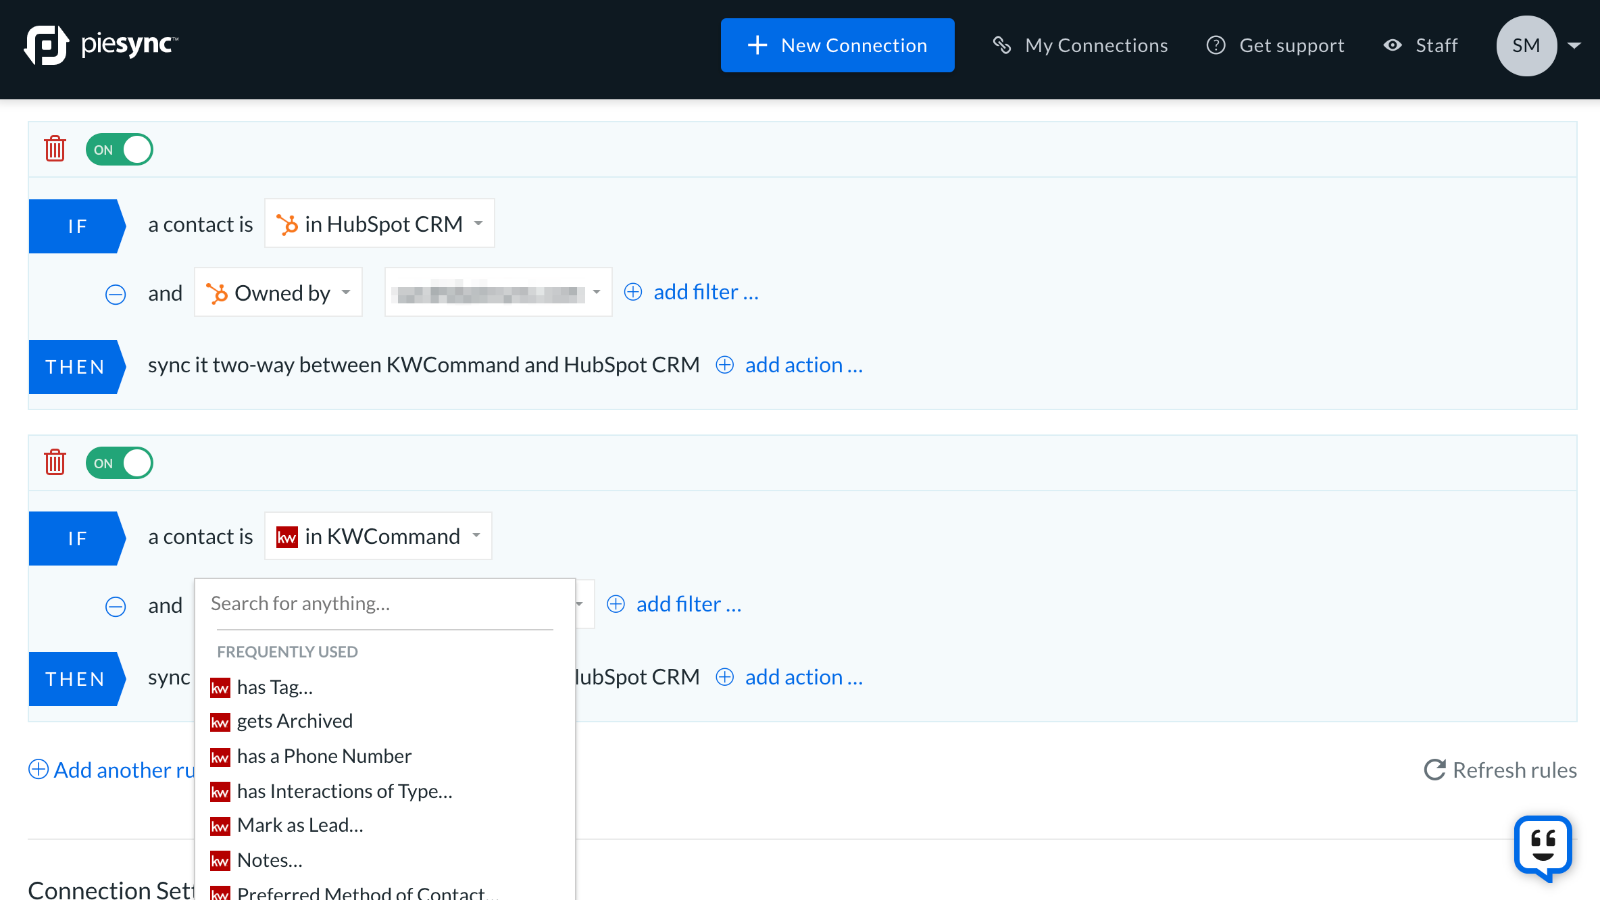Click the PieSync logo
1600x900 pixels.
point(101,45)
